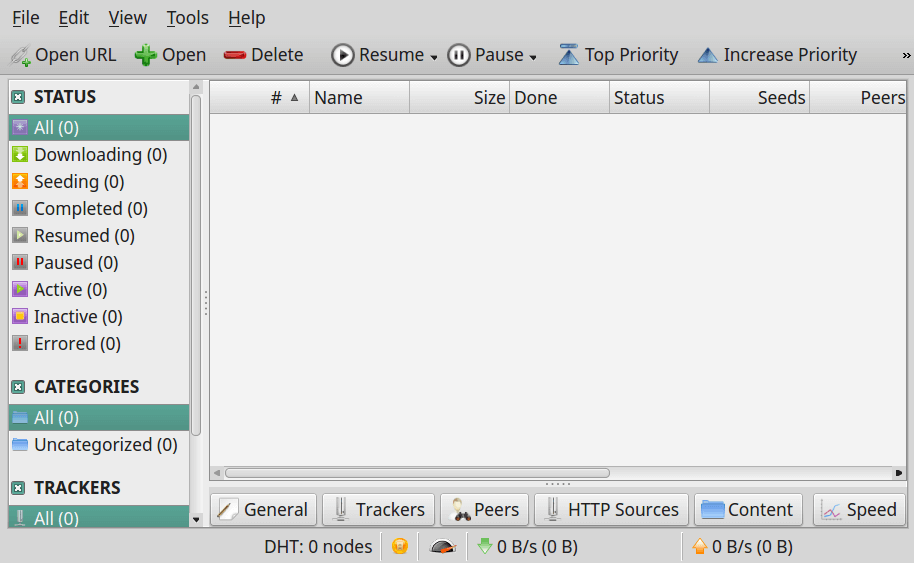Click the Open URL link icon
Viewport: 914px width, 563px height.
pos(20,55)
